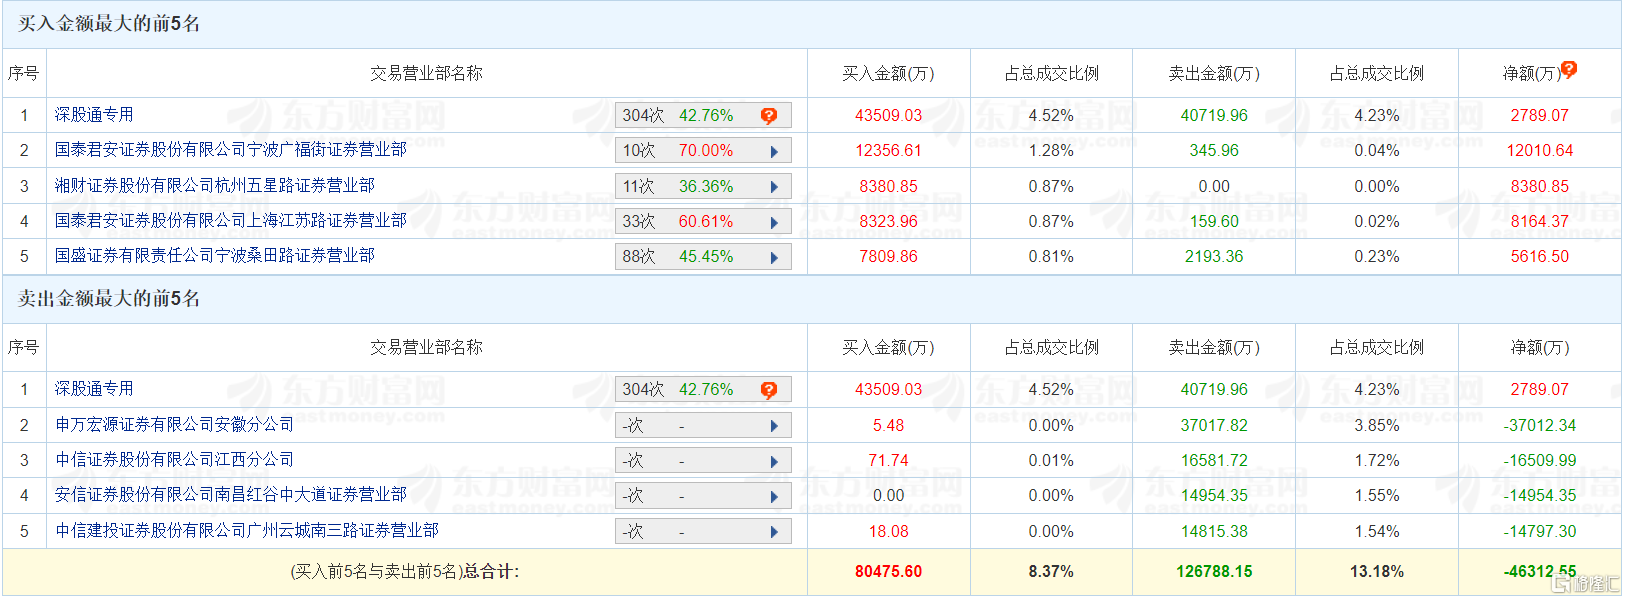Image resolution: width=1626 pixels, height=600 pixels.
Task: Expand arrow for 国盛证券宁波桑田路 88次 box
Action: (x=774, y=258)
